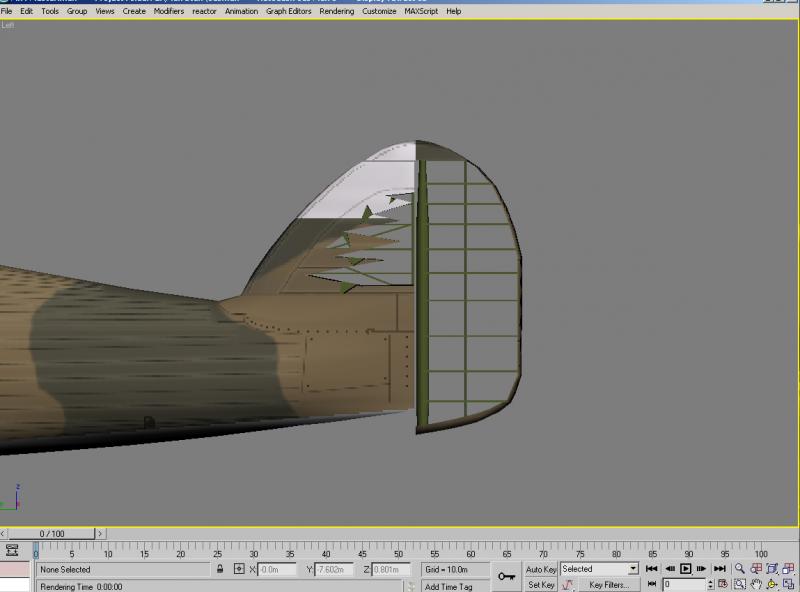Toggle Set Key mode

[541, 585]
